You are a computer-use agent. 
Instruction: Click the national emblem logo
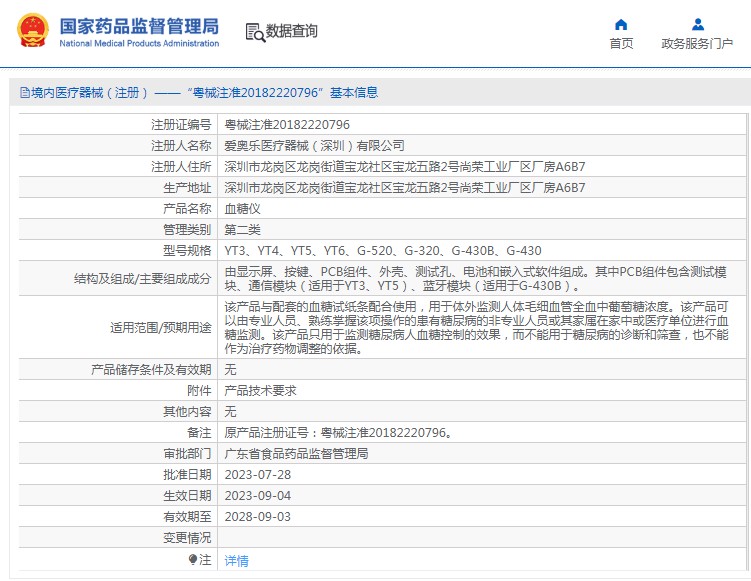click(x=33, y=31)
